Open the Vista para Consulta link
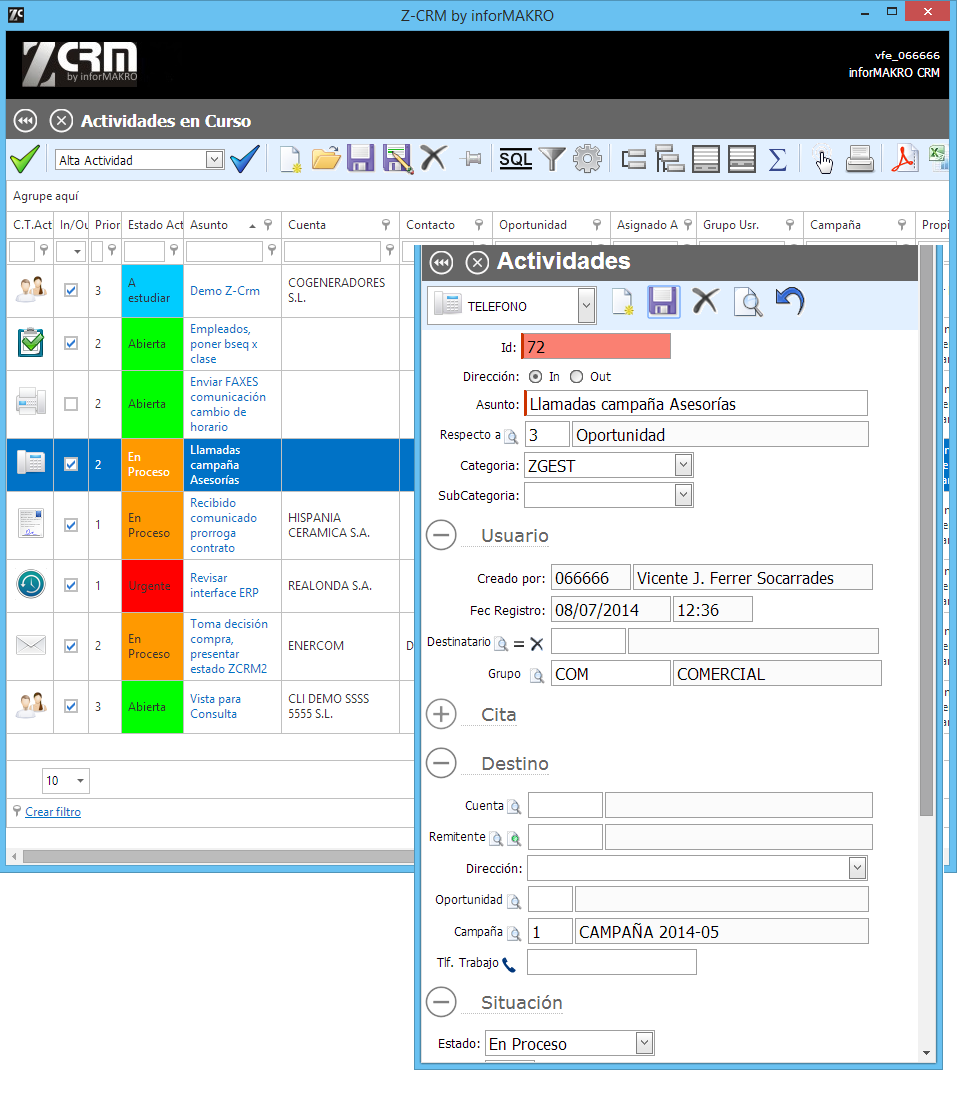 tap(215, 706)
